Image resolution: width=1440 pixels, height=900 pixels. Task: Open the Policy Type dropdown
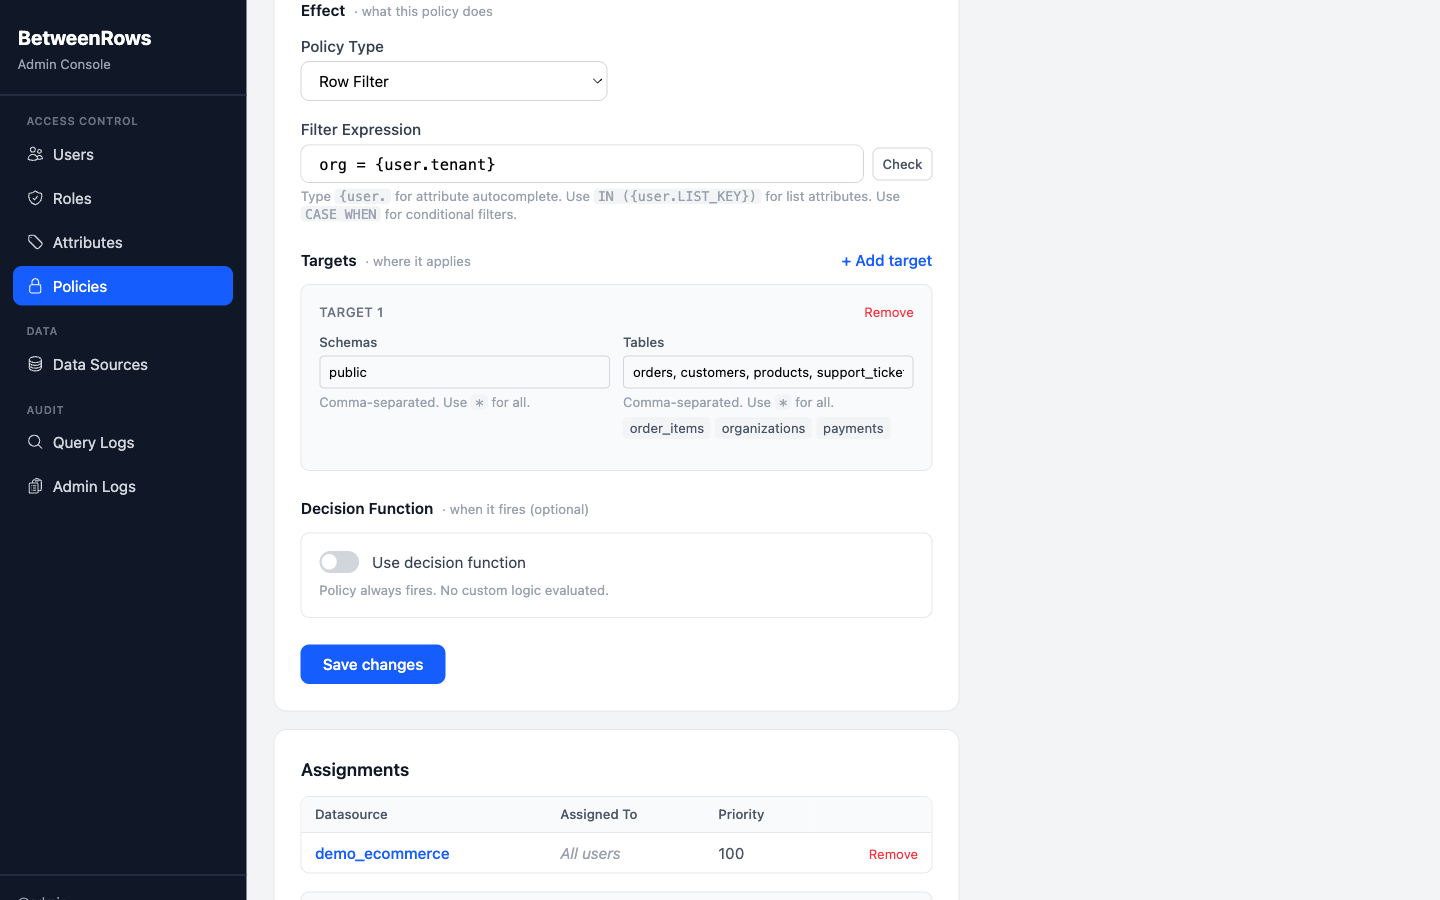pyautogui.click(x=453, y=81)
